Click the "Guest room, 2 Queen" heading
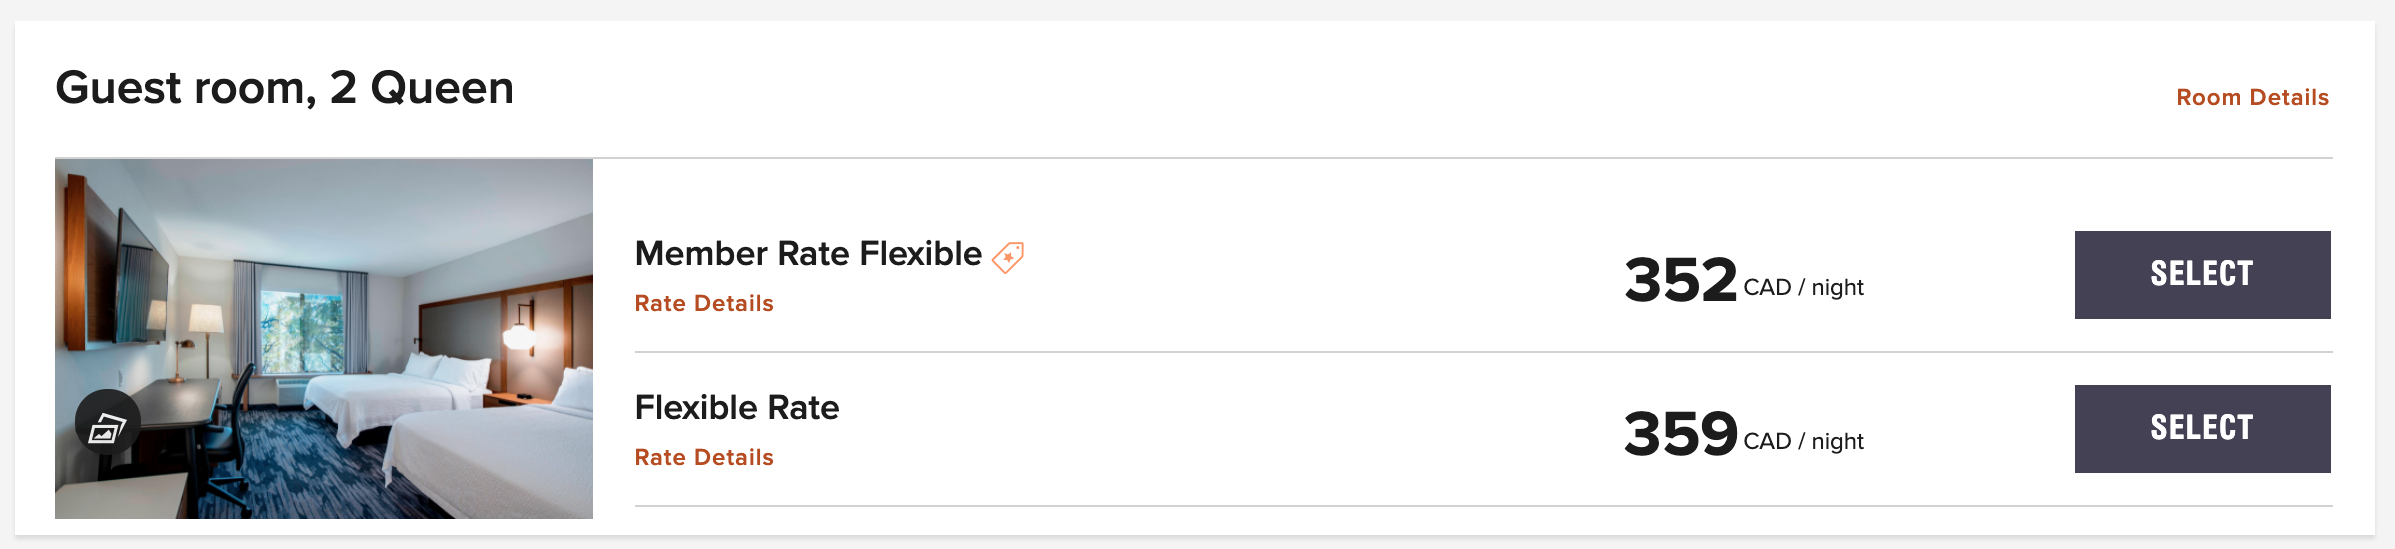 [285, 88]
